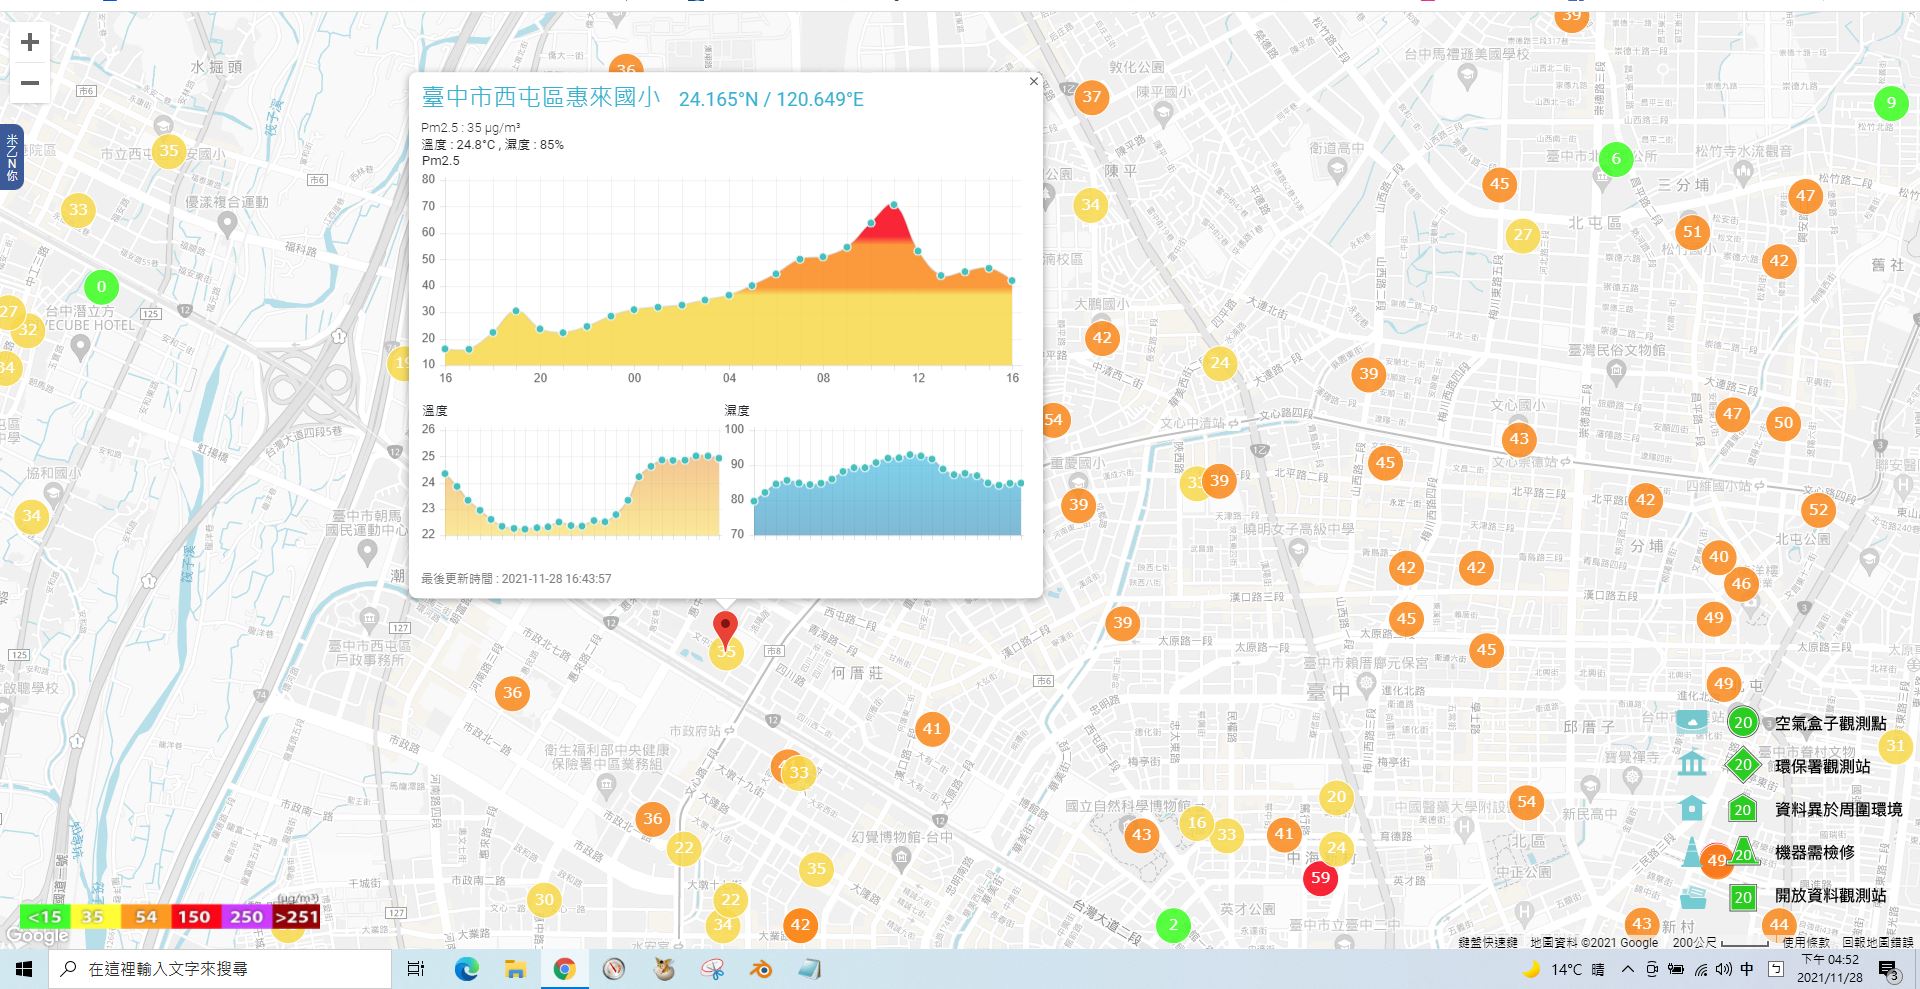The height and width of the screenshot is (989, 1920).
Task: Click the 資料異於周圍環境 legend house icon
Action: click(1692, 807)
